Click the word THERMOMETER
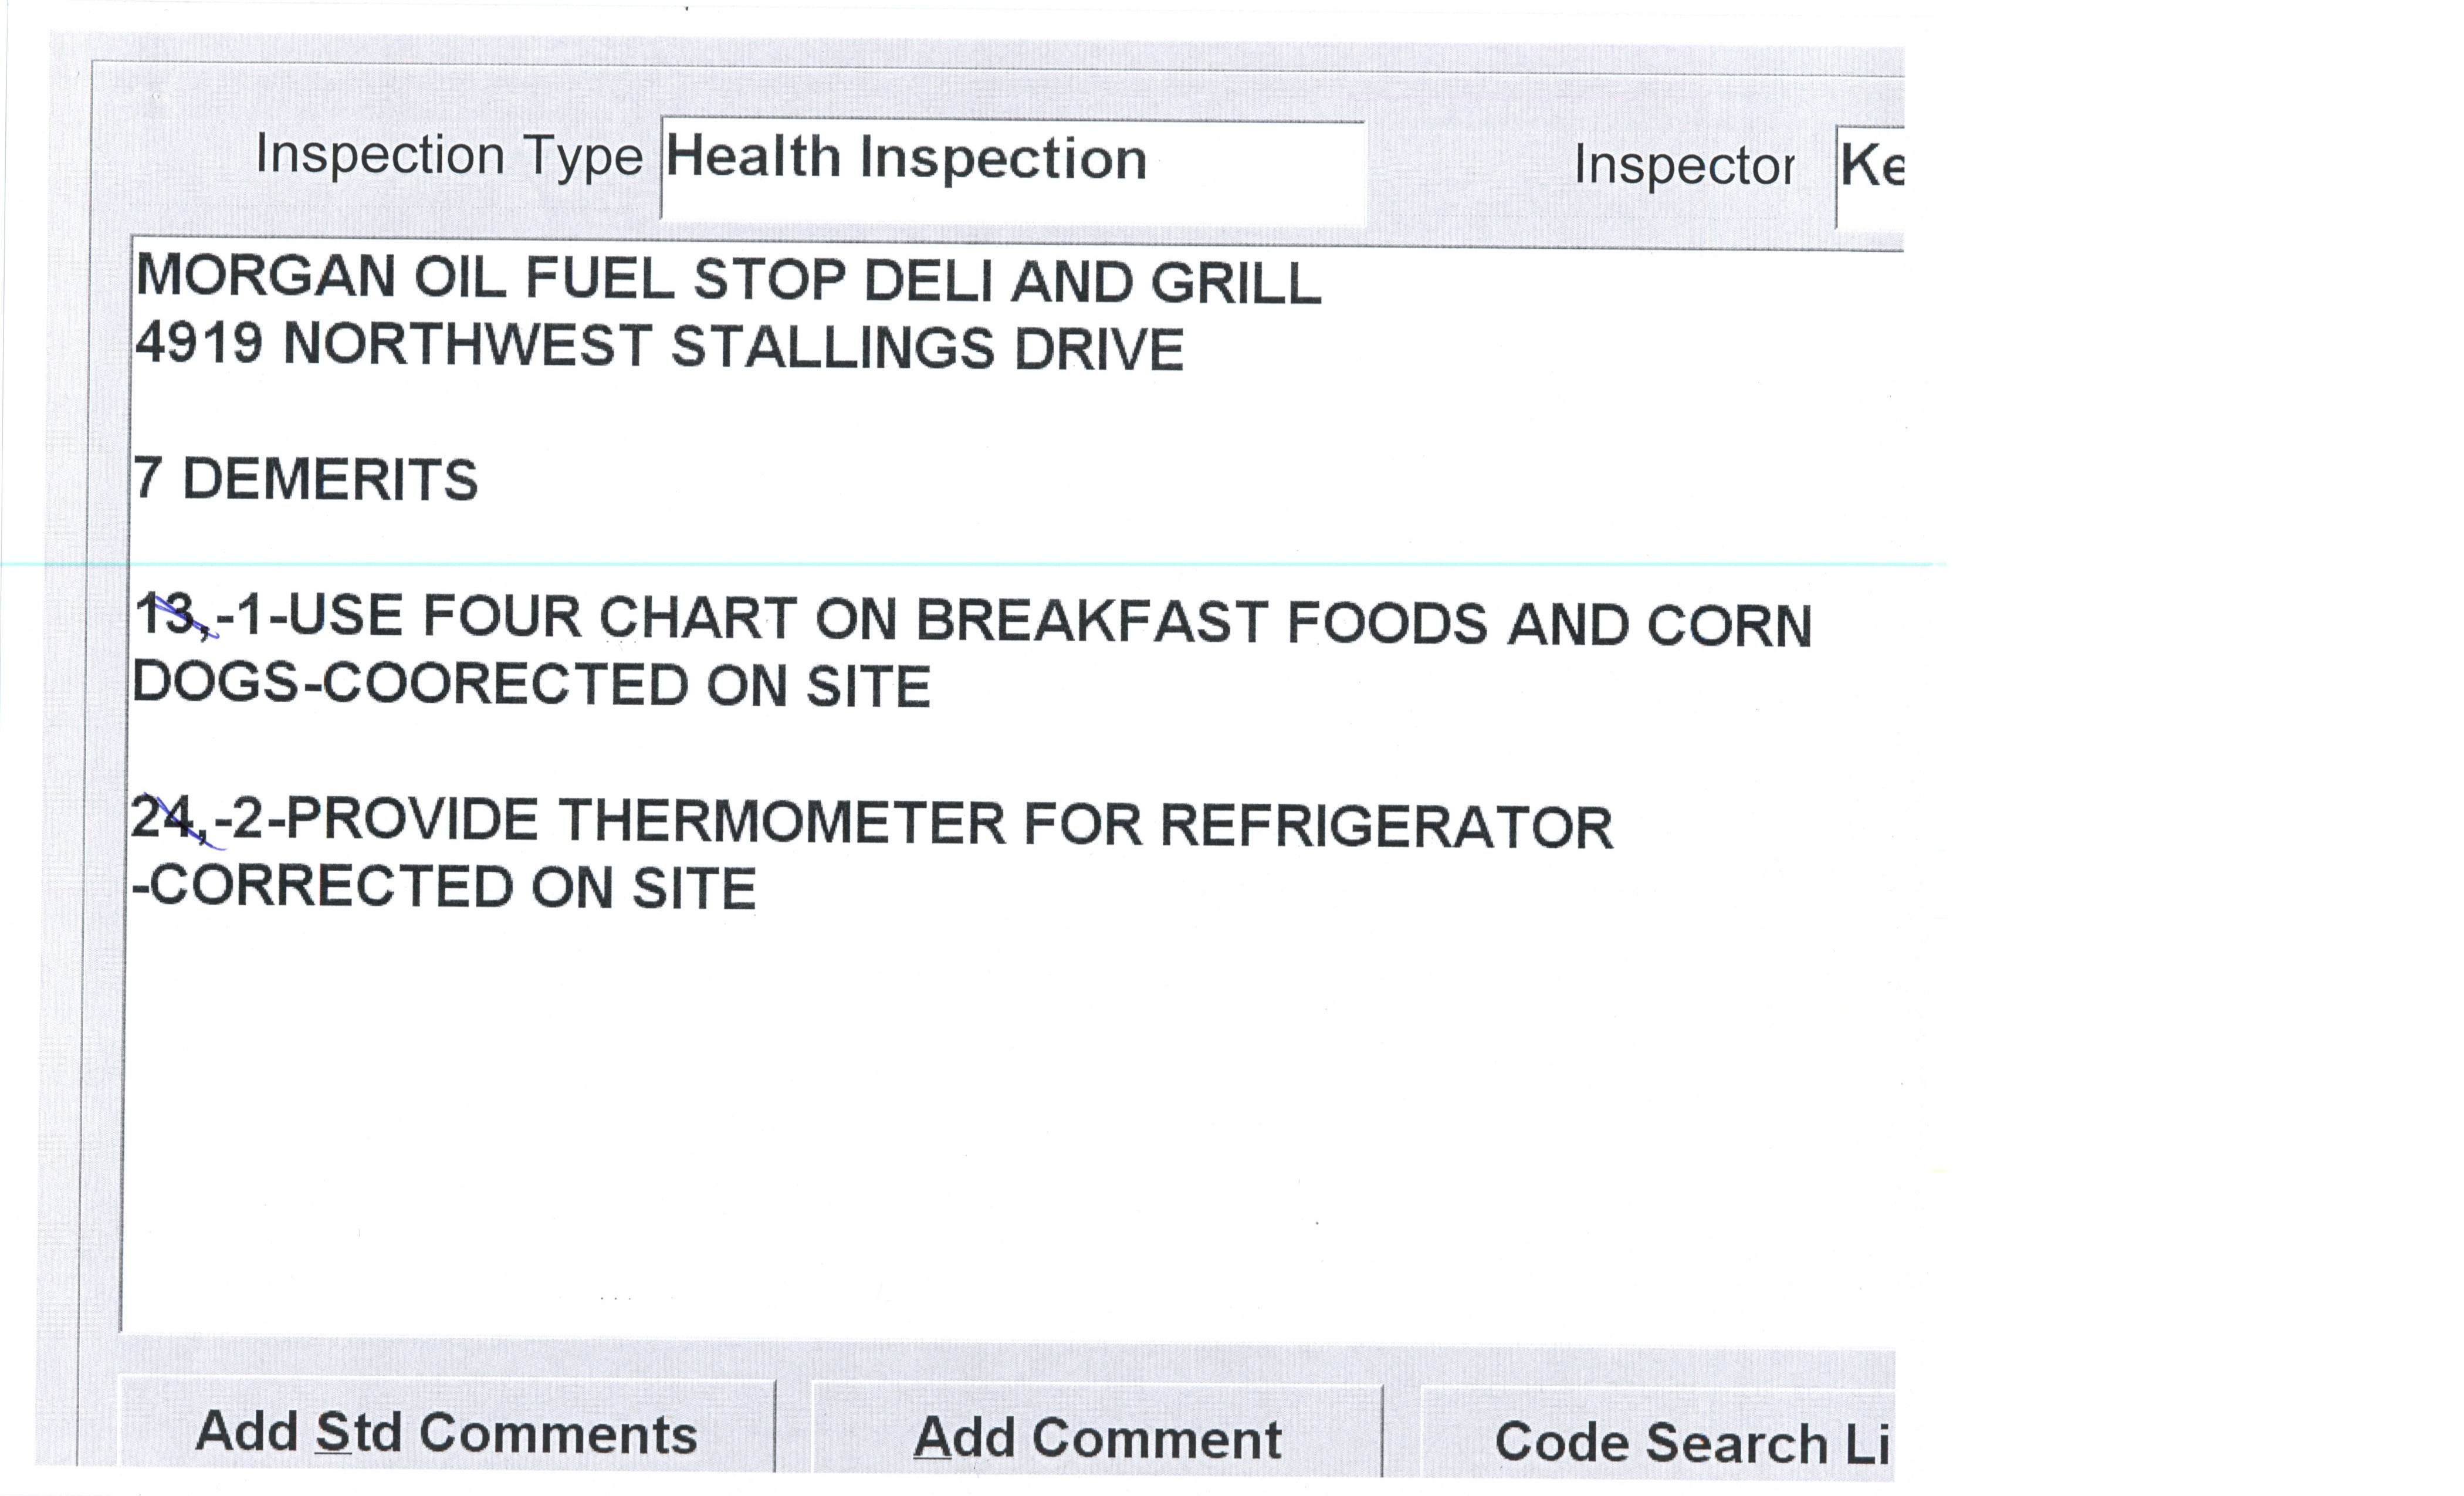Screen dimensions: 2464x1496 click(781, 823)
